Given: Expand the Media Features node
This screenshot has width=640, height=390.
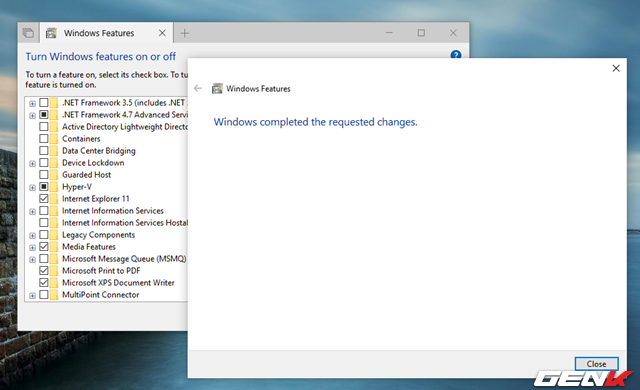Looking at the screenshot, I should pos(32,248).
